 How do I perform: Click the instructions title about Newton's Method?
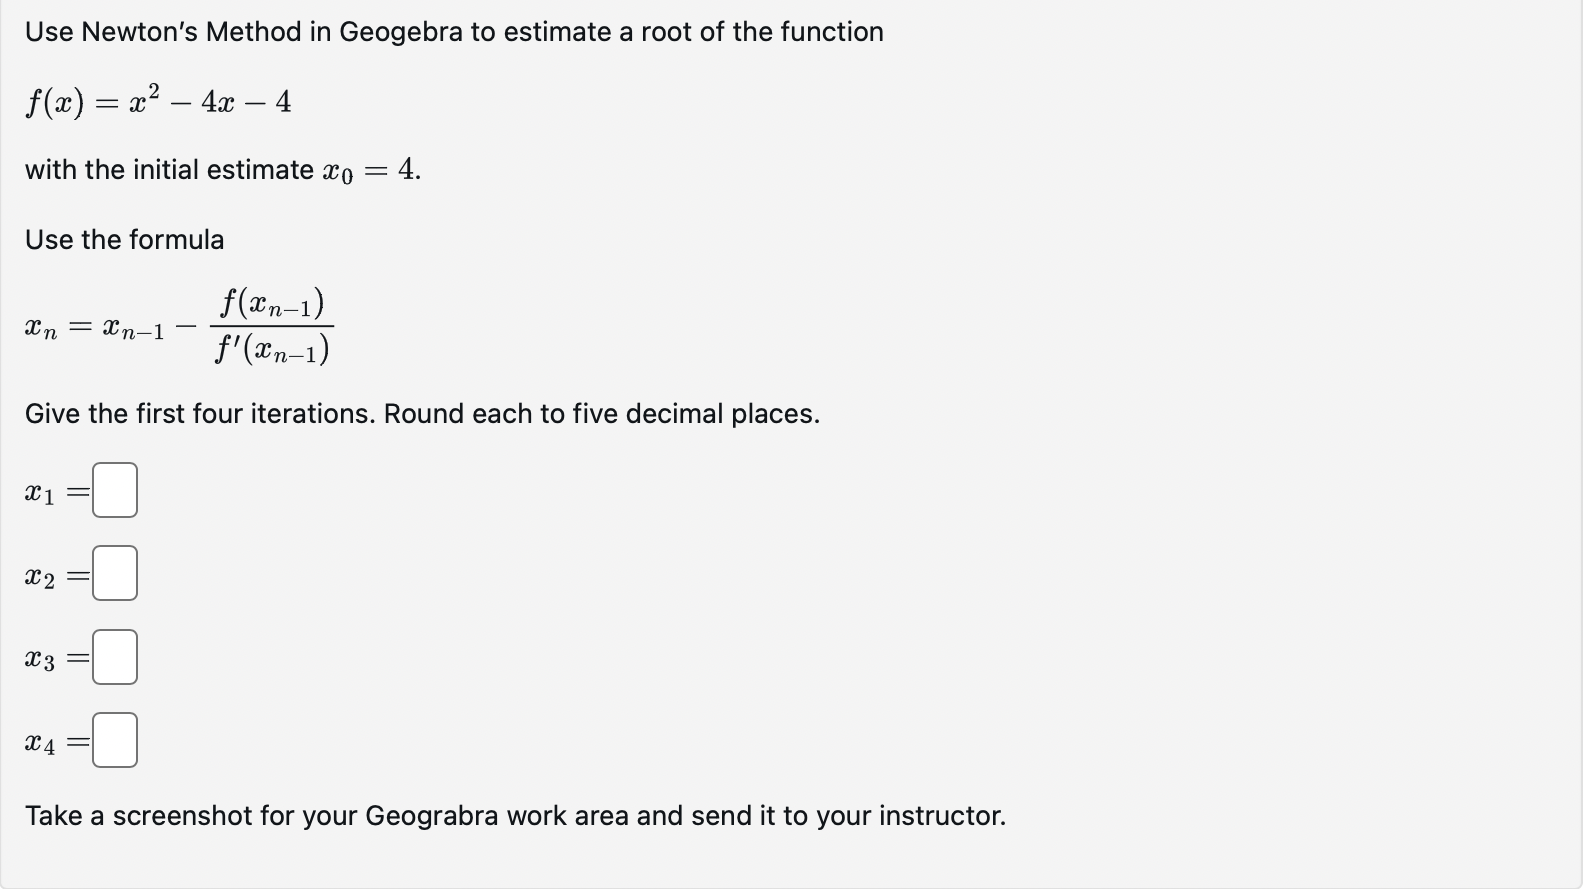coord(454,31)
